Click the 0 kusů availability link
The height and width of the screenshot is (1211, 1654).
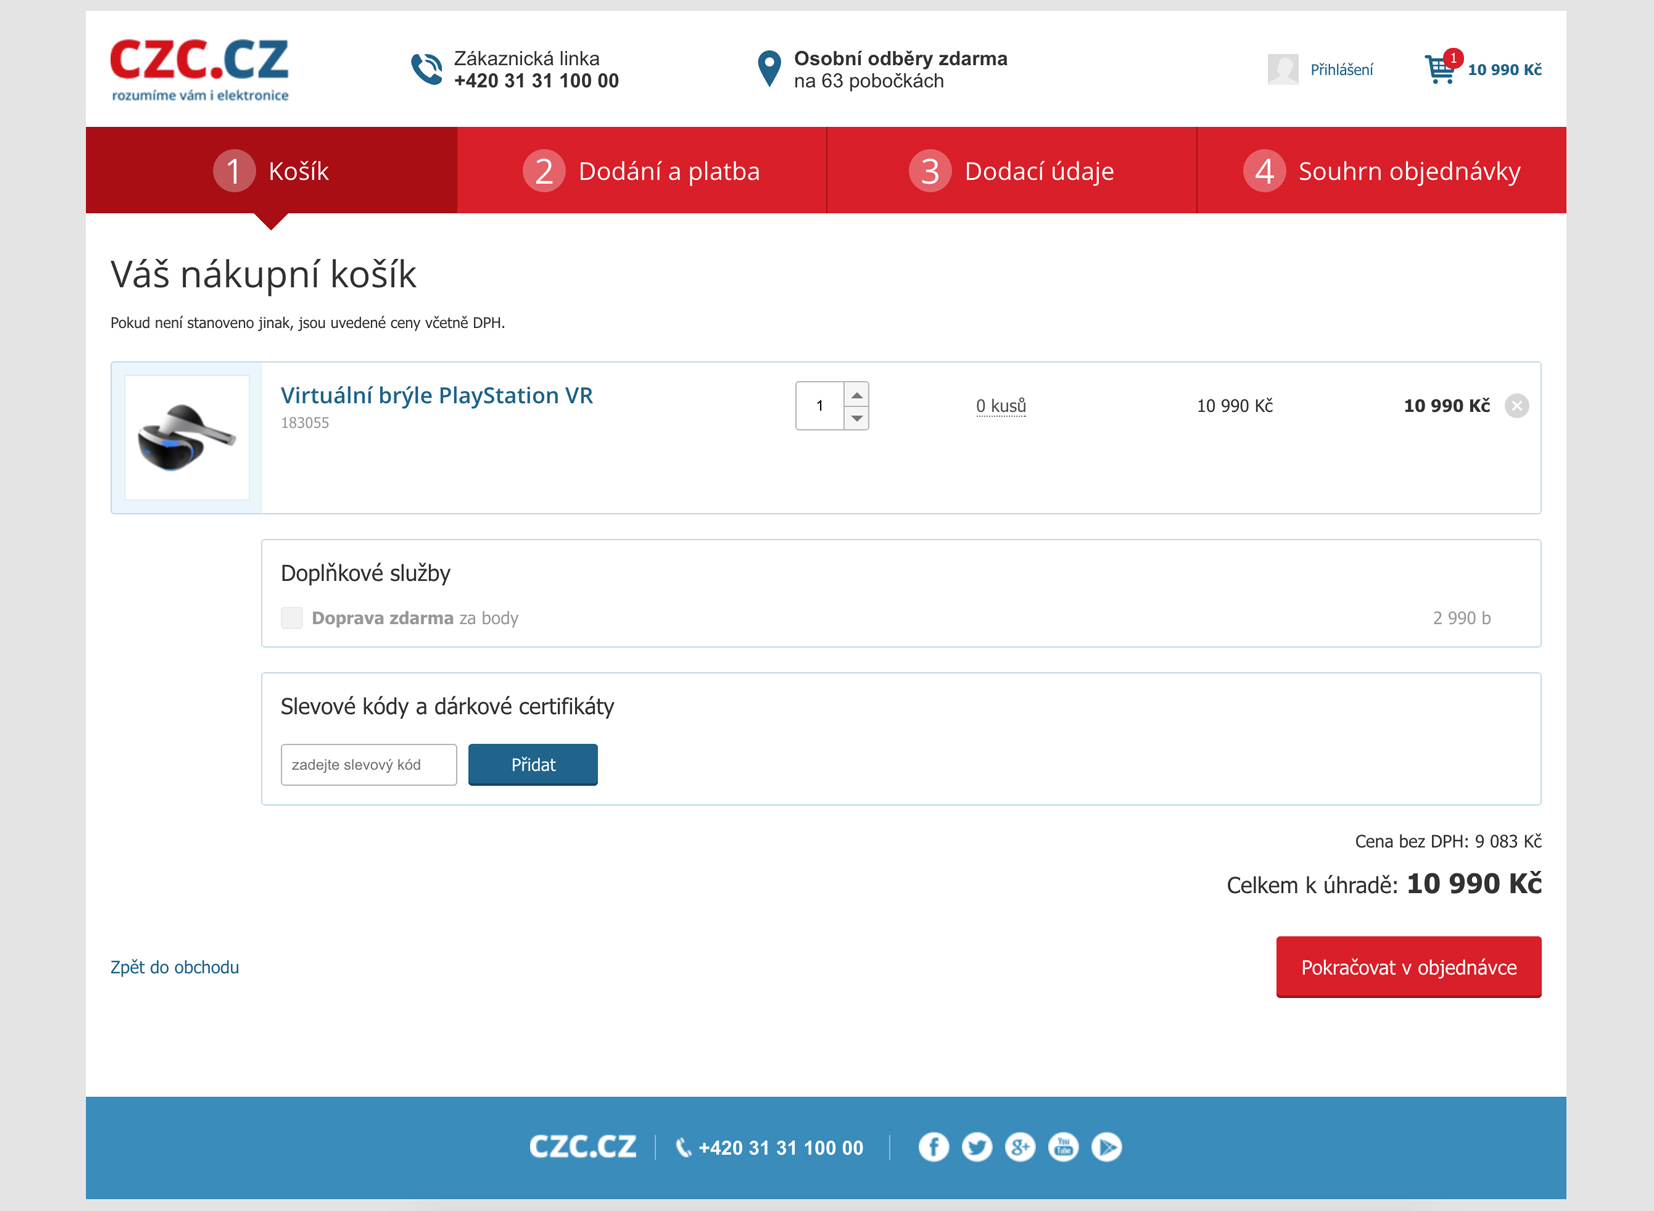click(1001, 405)
